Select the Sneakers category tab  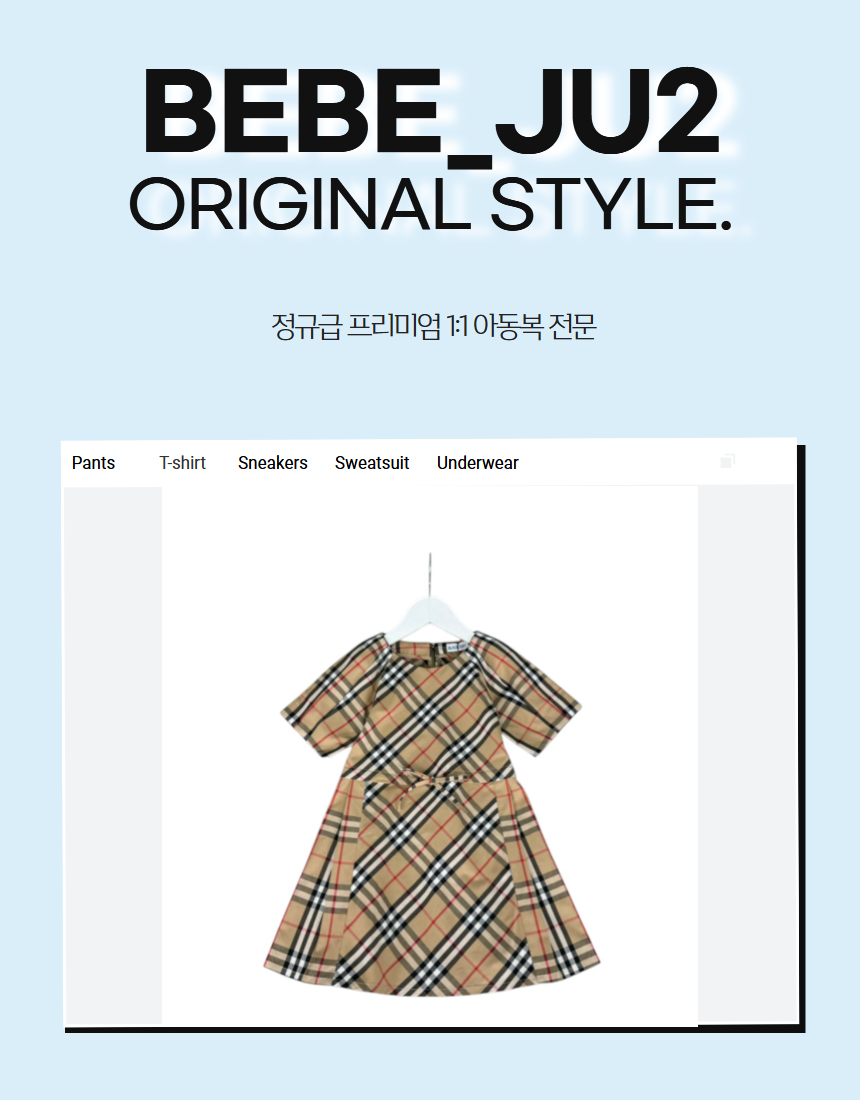tap(273, 463)
